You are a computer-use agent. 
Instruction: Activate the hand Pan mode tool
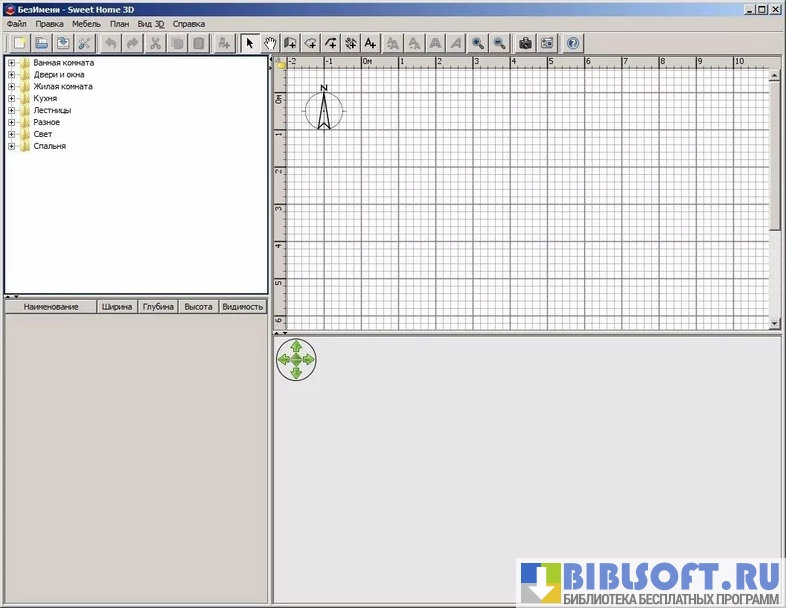269,43
